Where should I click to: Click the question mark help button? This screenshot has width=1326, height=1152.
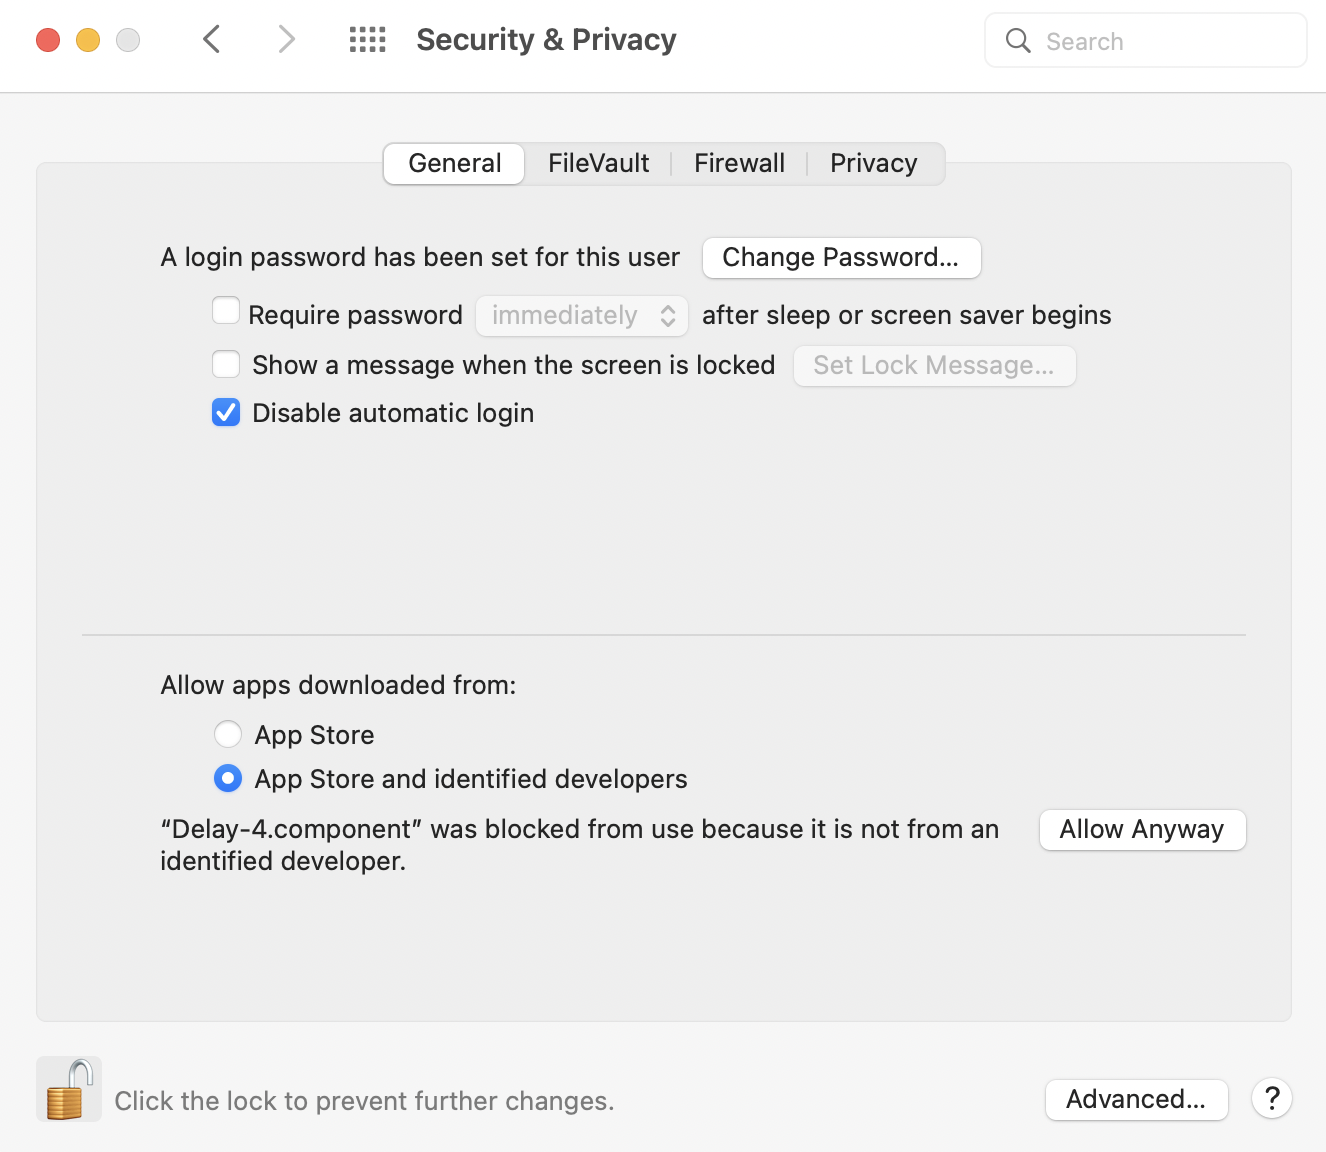(1272, 1099)
